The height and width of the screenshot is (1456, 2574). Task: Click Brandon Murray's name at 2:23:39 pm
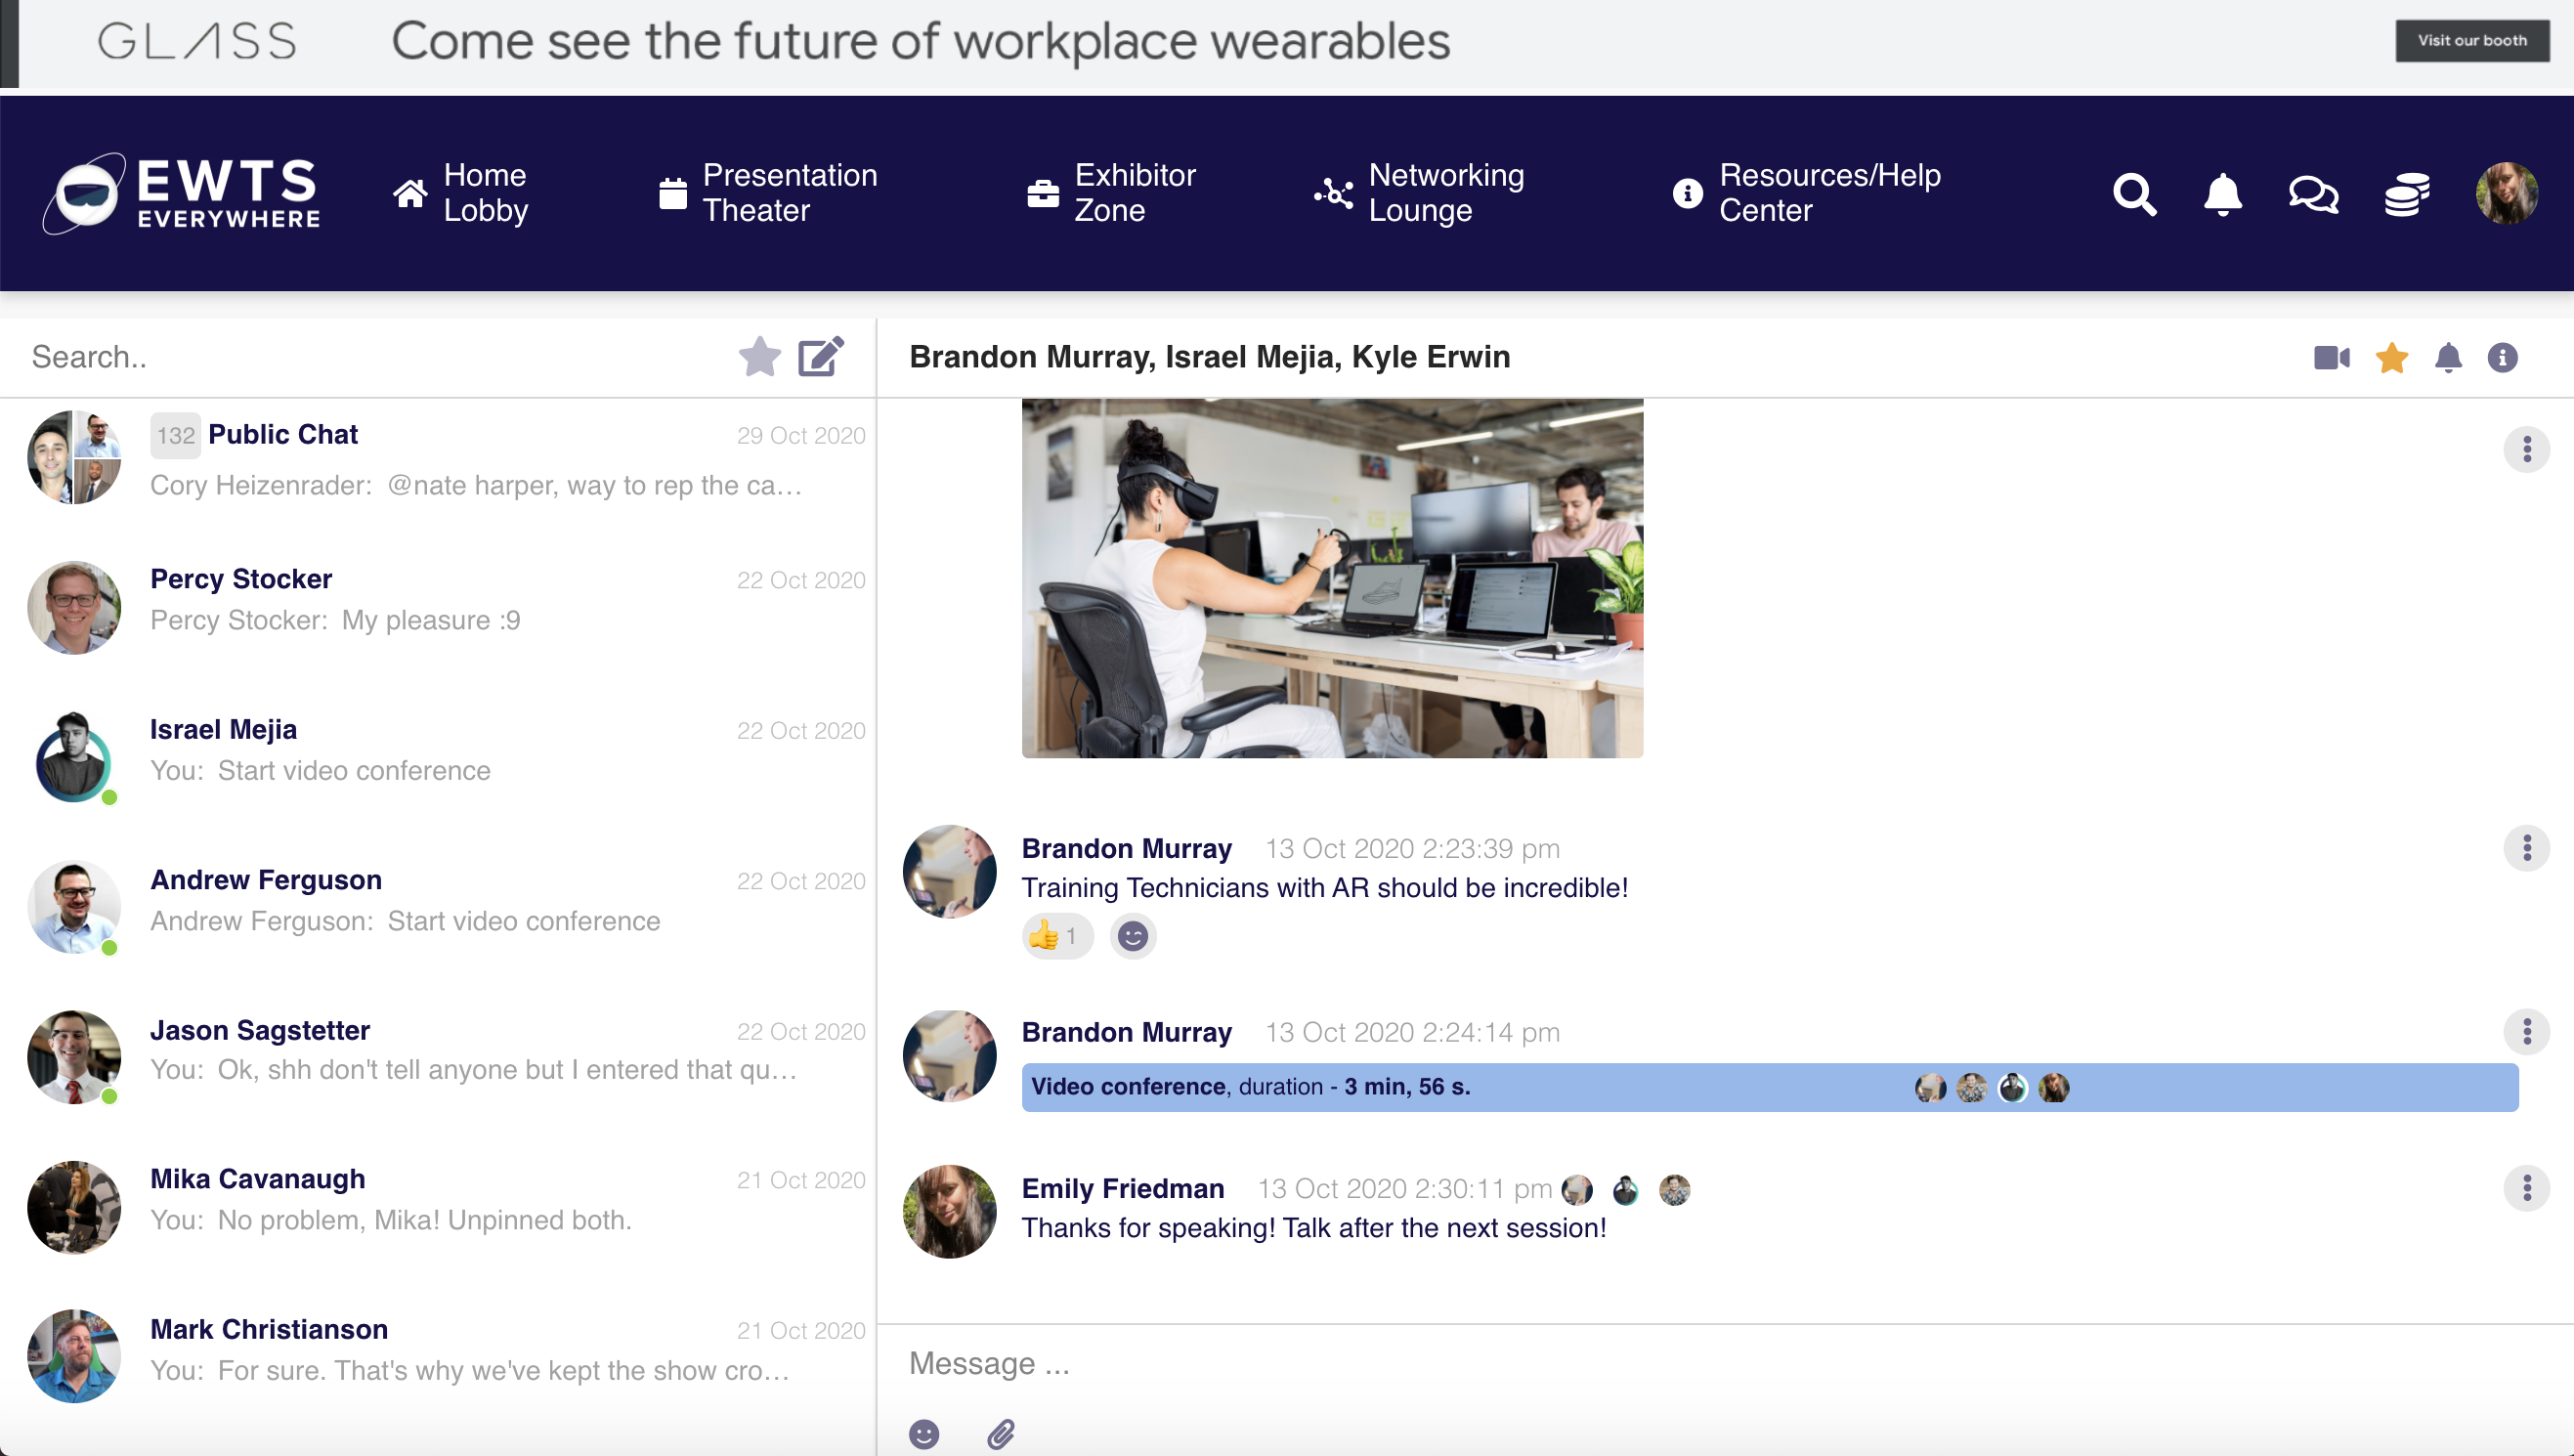point(1126,848)
